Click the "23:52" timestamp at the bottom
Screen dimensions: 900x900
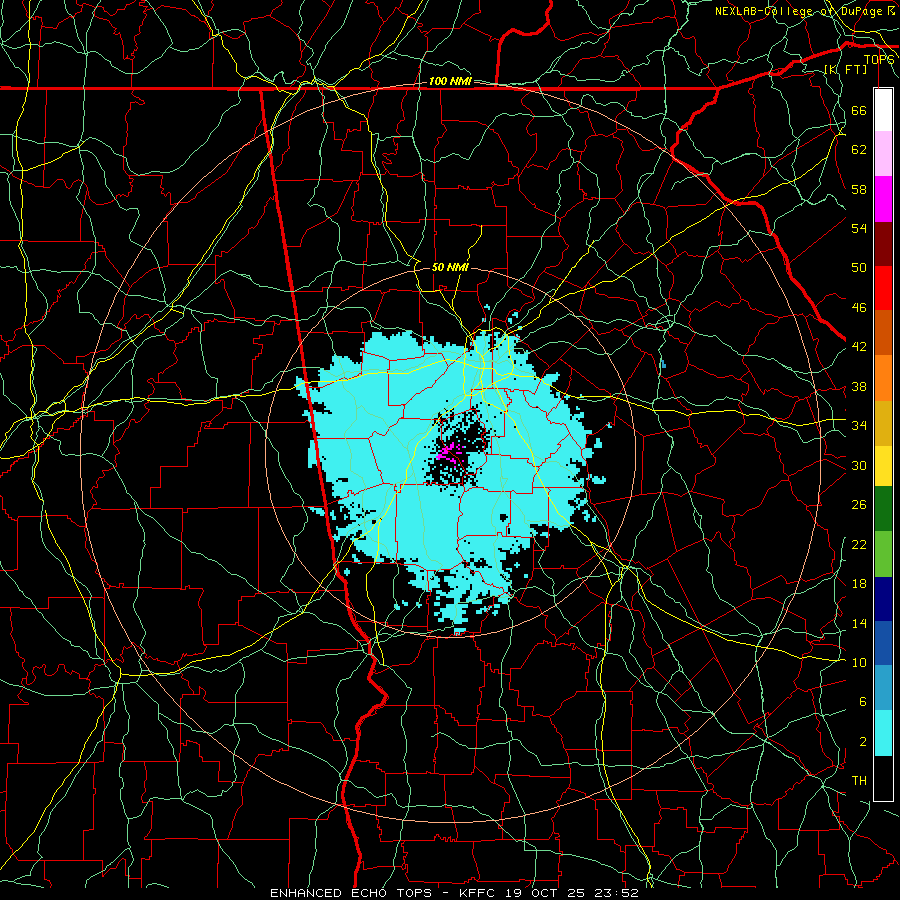616,893
